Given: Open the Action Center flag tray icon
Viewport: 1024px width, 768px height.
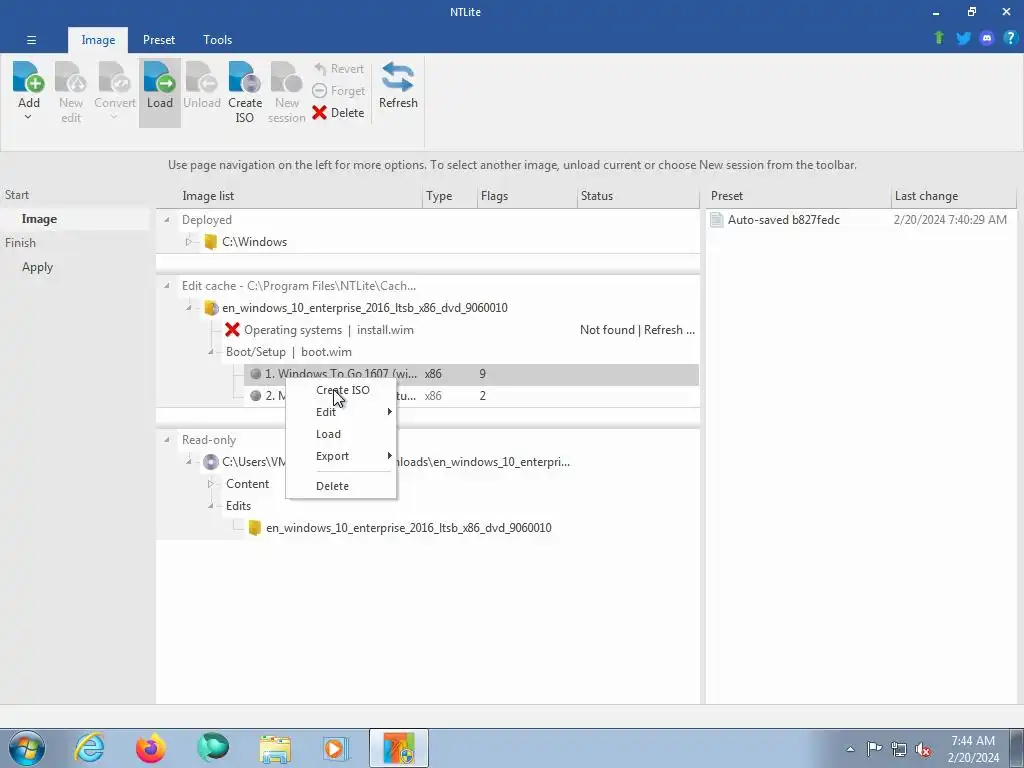Looking at the screenshot, I should (874, 748).
